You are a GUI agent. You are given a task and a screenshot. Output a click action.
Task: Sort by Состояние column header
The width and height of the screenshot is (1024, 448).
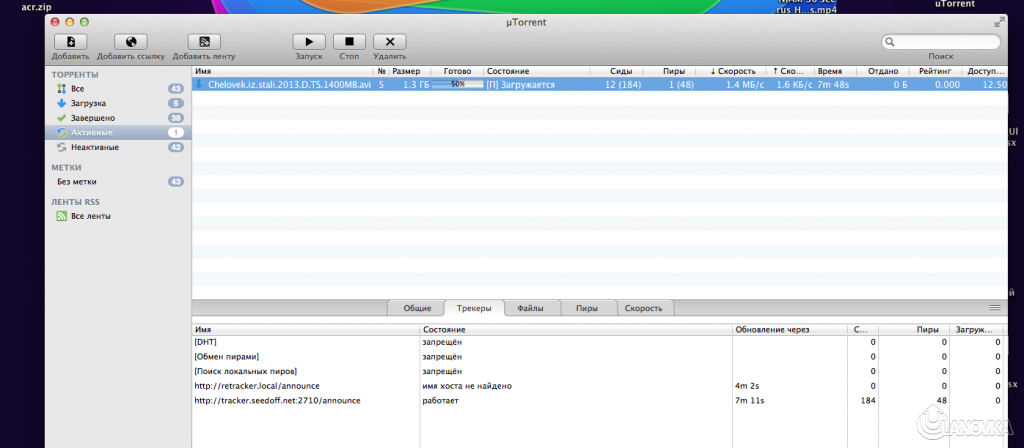(x=535, y=72)
